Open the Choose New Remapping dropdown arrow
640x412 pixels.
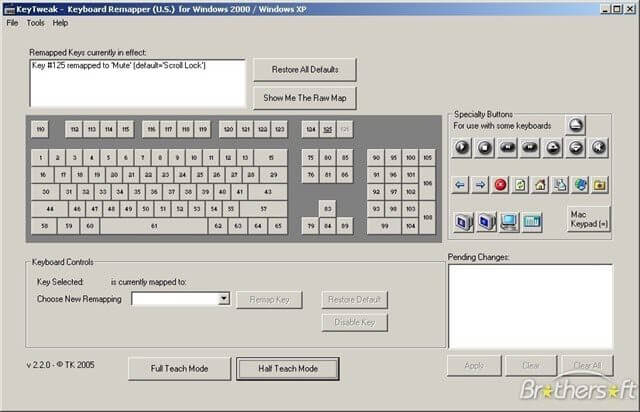click(x=224, y=298)
